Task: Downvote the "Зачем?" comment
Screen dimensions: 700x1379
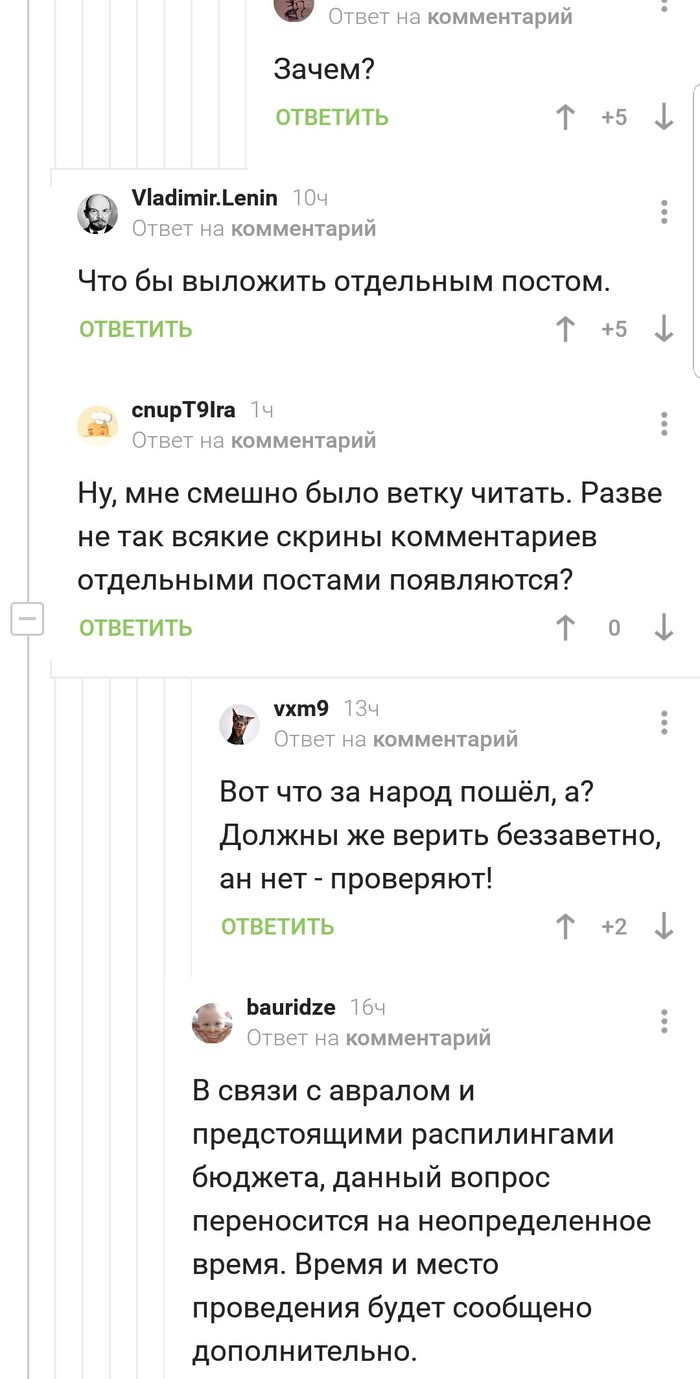Action: (x=664, y=118)
